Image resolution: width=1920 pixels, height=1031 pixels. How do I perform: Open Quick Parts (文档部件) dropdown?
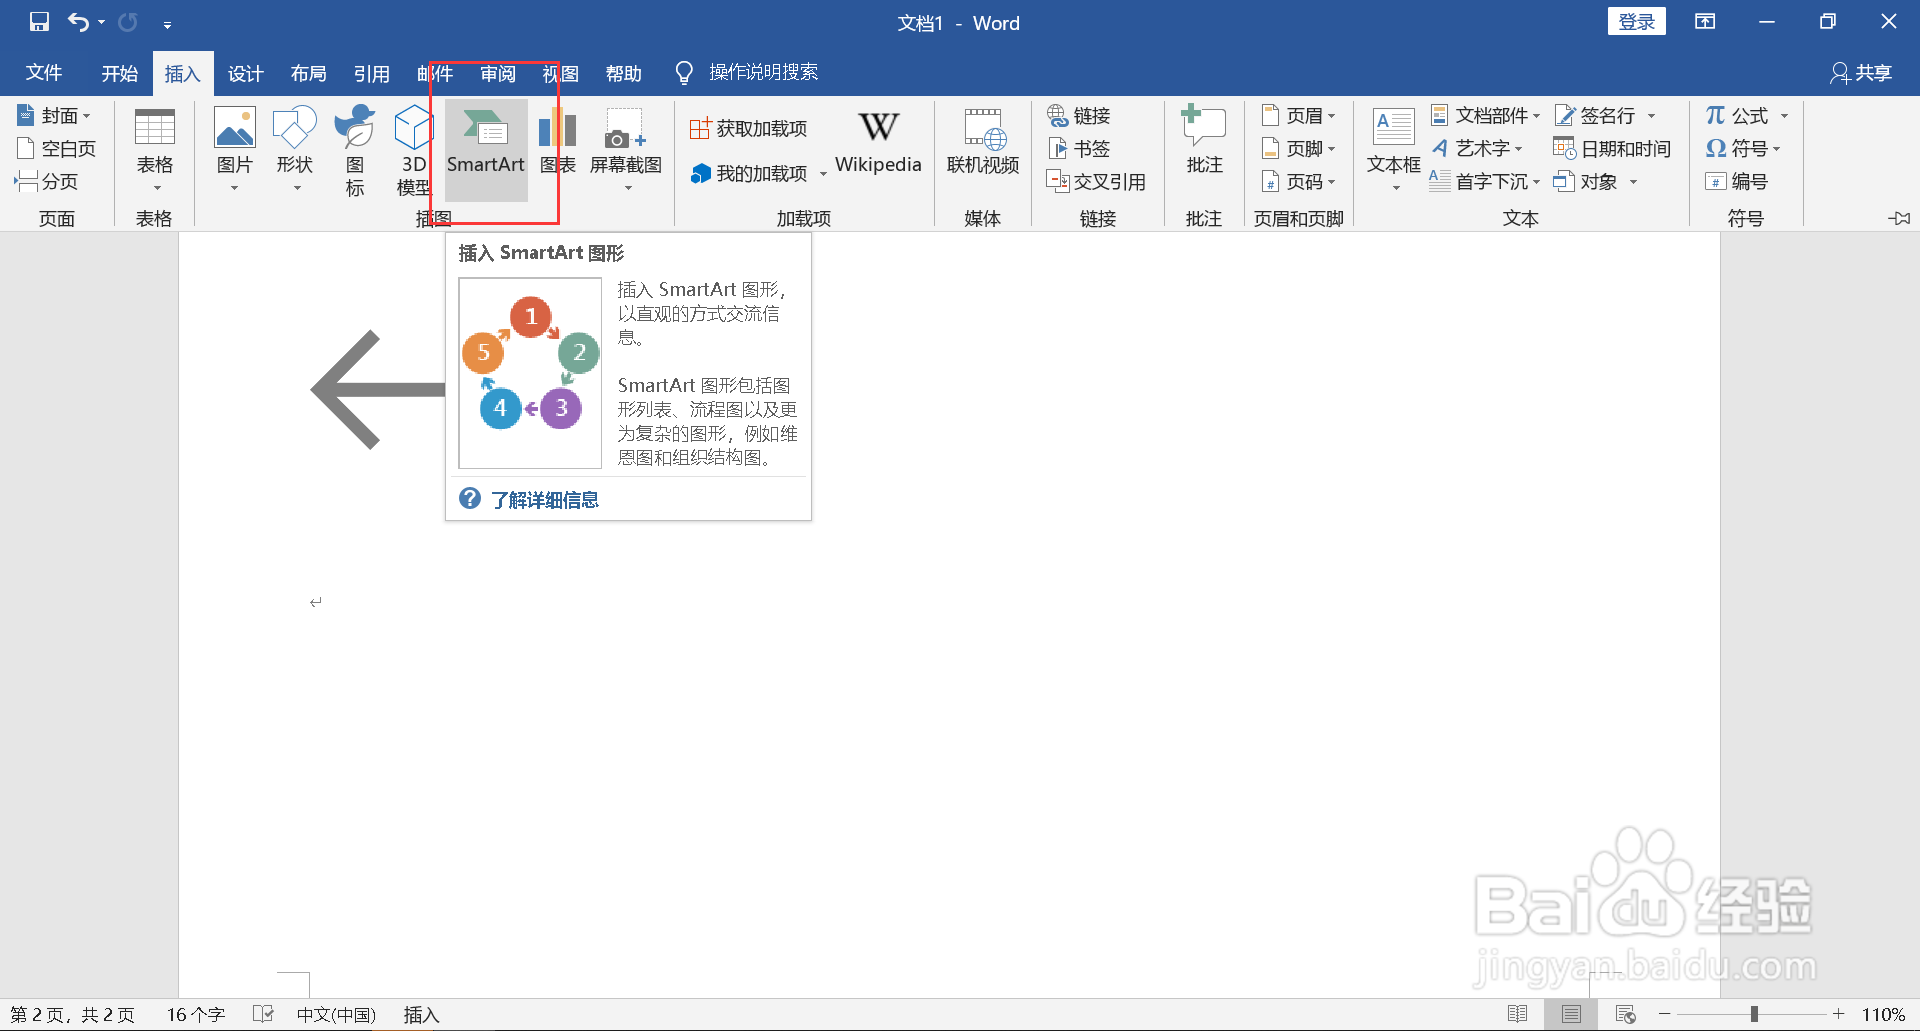(x=1485, y=116)
